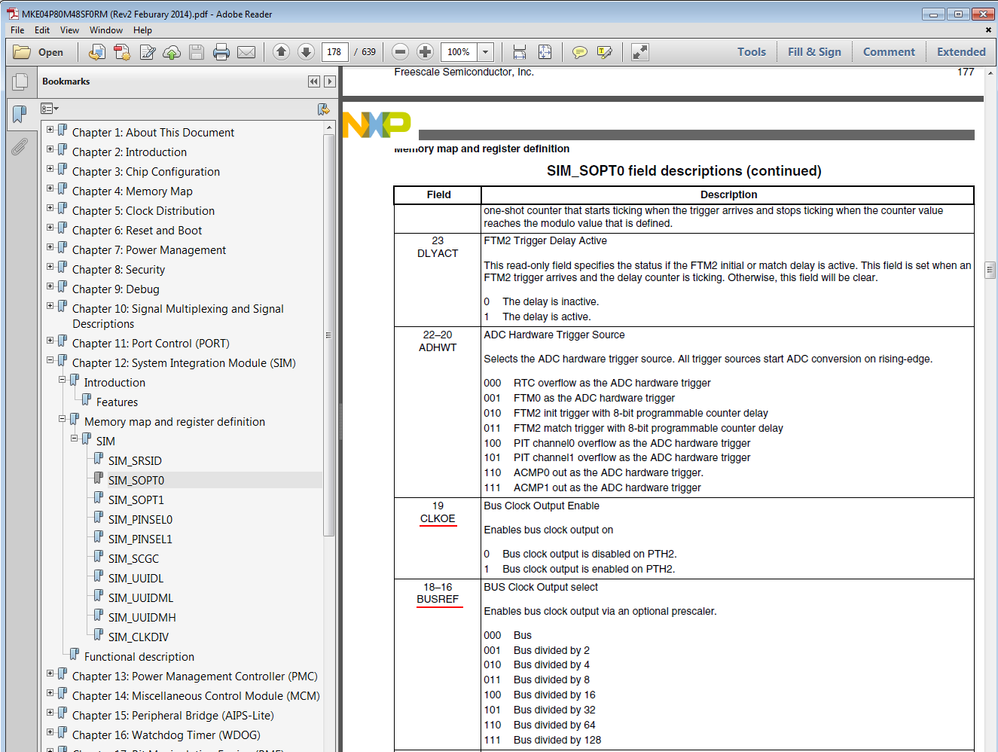Click the document vertical scrollbar thumb

coord(990,269)
